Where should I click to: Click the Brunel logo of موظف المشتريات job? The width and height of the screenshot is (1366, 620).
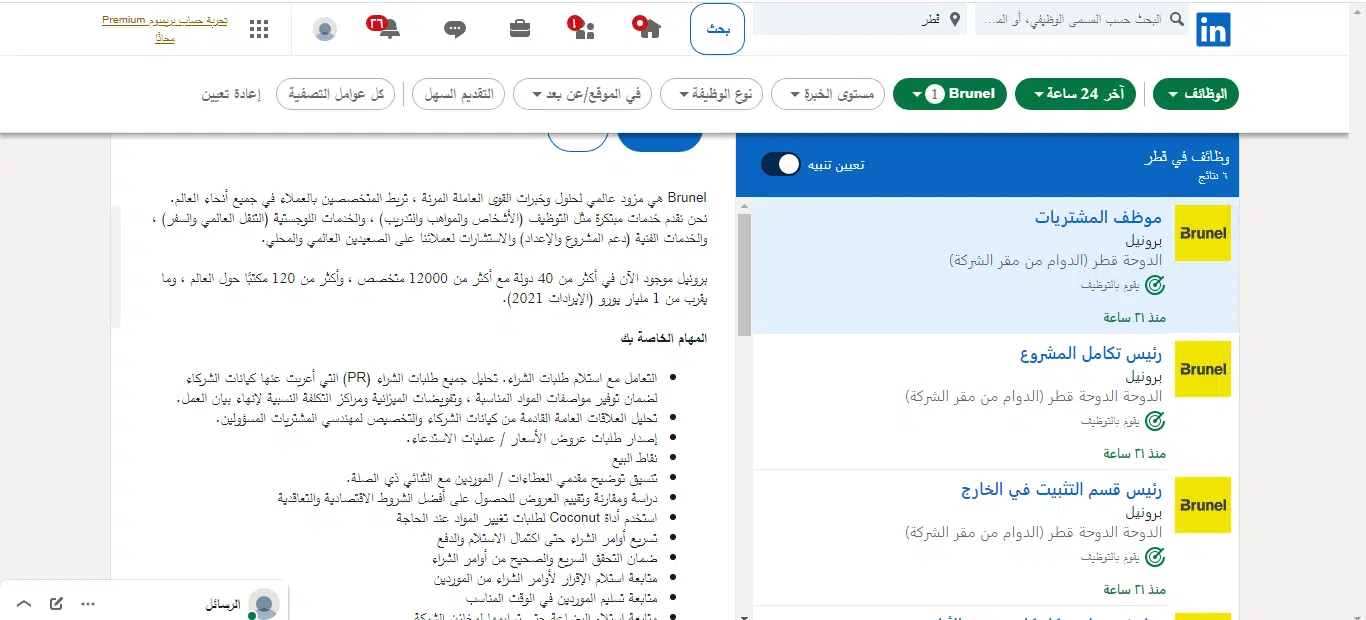tap(1202, 232)
